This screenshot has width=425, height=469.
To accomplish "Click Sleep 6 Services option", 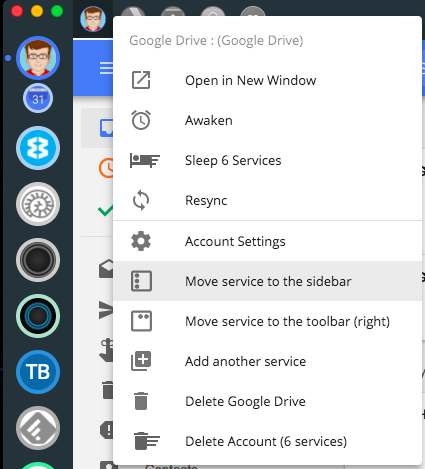I will (267, 160).
